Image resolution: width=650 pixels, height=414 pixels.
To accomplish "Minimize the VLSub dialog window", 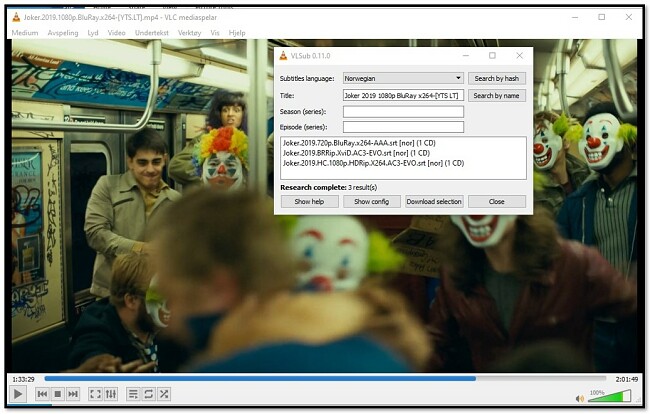I will [466, 56].
